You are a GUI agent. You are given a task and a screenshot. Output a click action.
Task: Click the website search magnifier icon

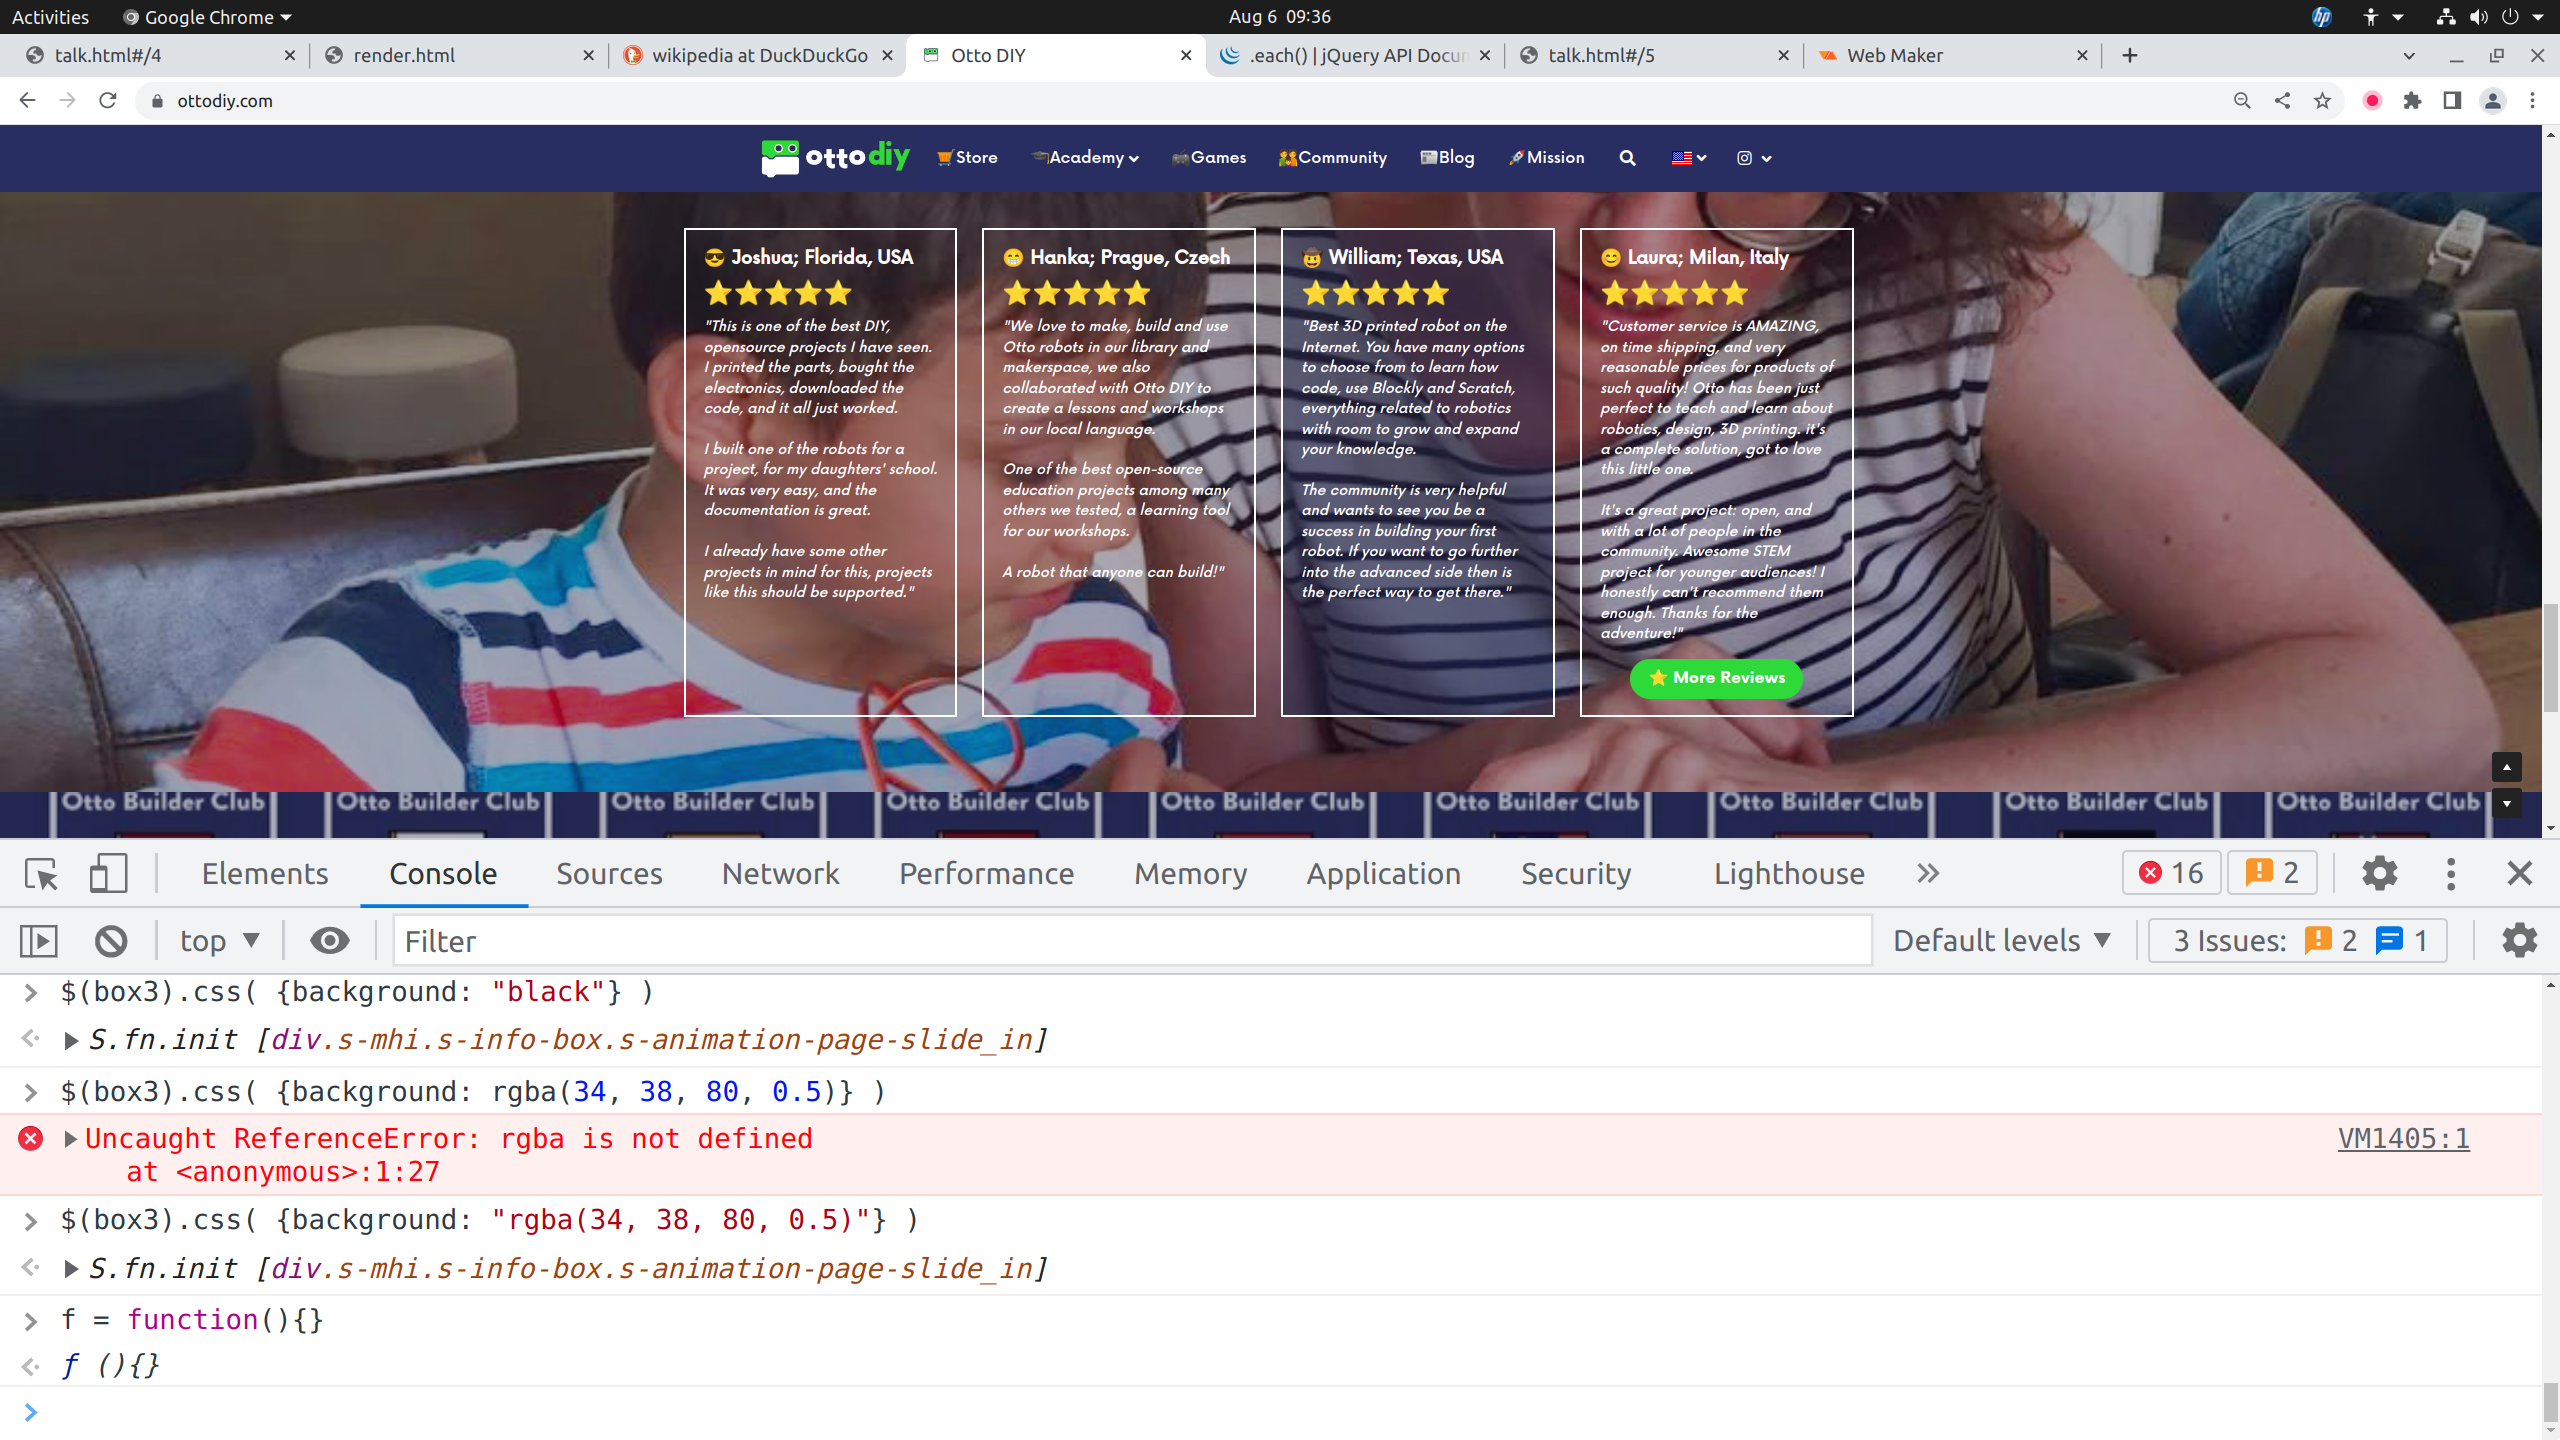click(1627, 158)
